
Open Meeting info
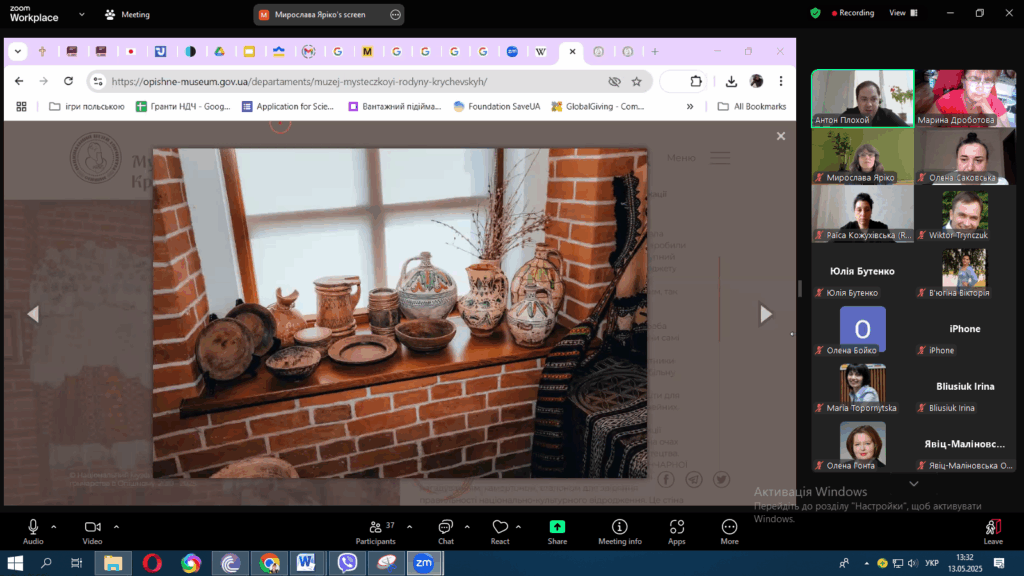(x=619, y=530)
